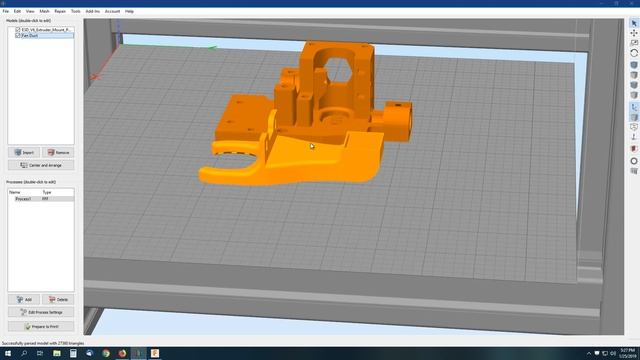This screenshot has width=640, height=360.
Task: Delete the selected process
Action: (x=58, y=299)
